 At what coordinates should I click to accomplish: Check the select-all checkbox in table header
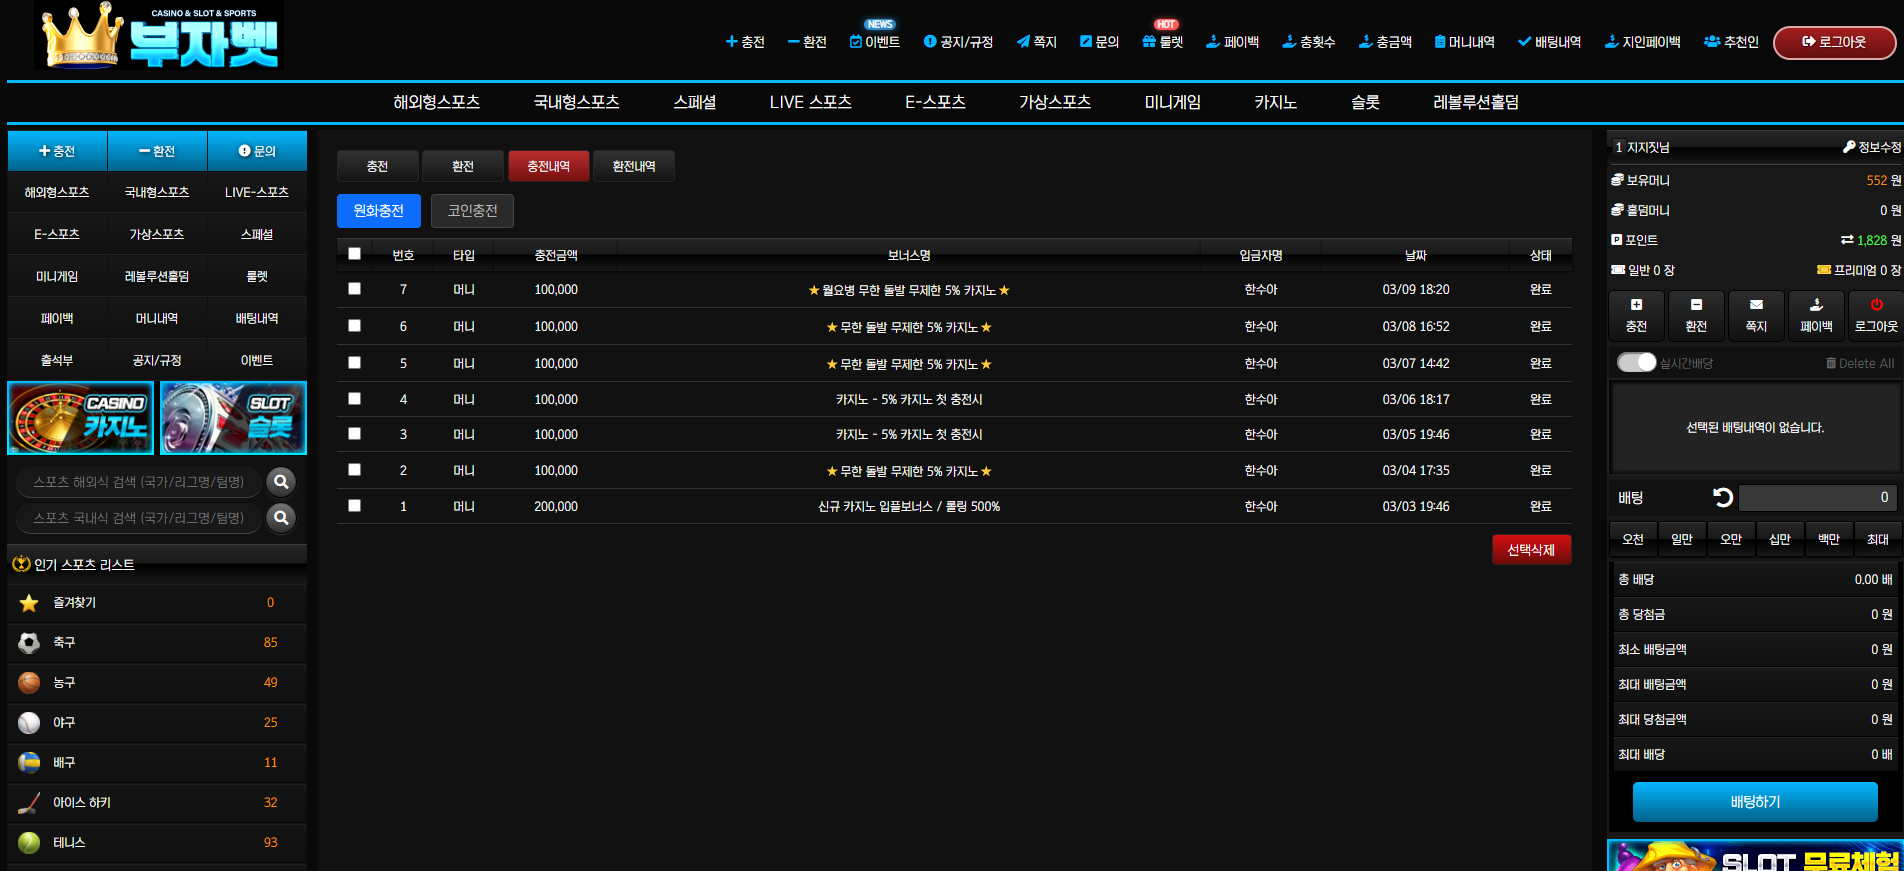tap(354, 254)
